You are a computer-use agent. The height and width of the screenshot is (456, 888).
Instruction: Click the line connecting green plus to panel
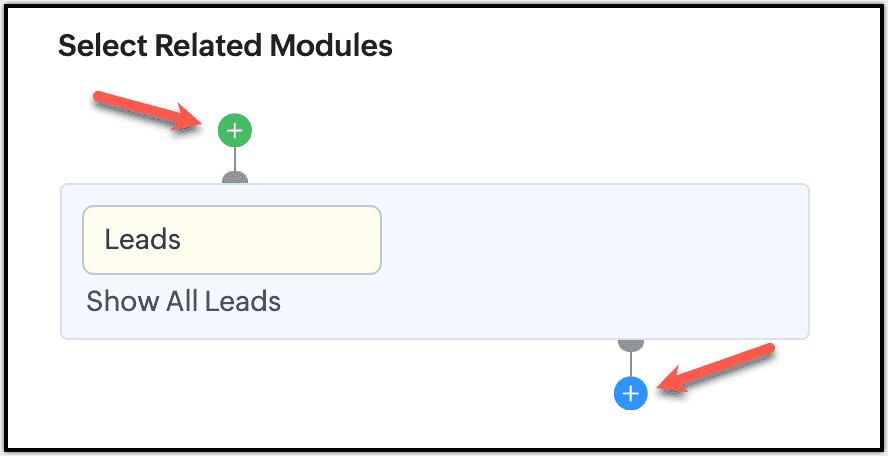point(234,159)
